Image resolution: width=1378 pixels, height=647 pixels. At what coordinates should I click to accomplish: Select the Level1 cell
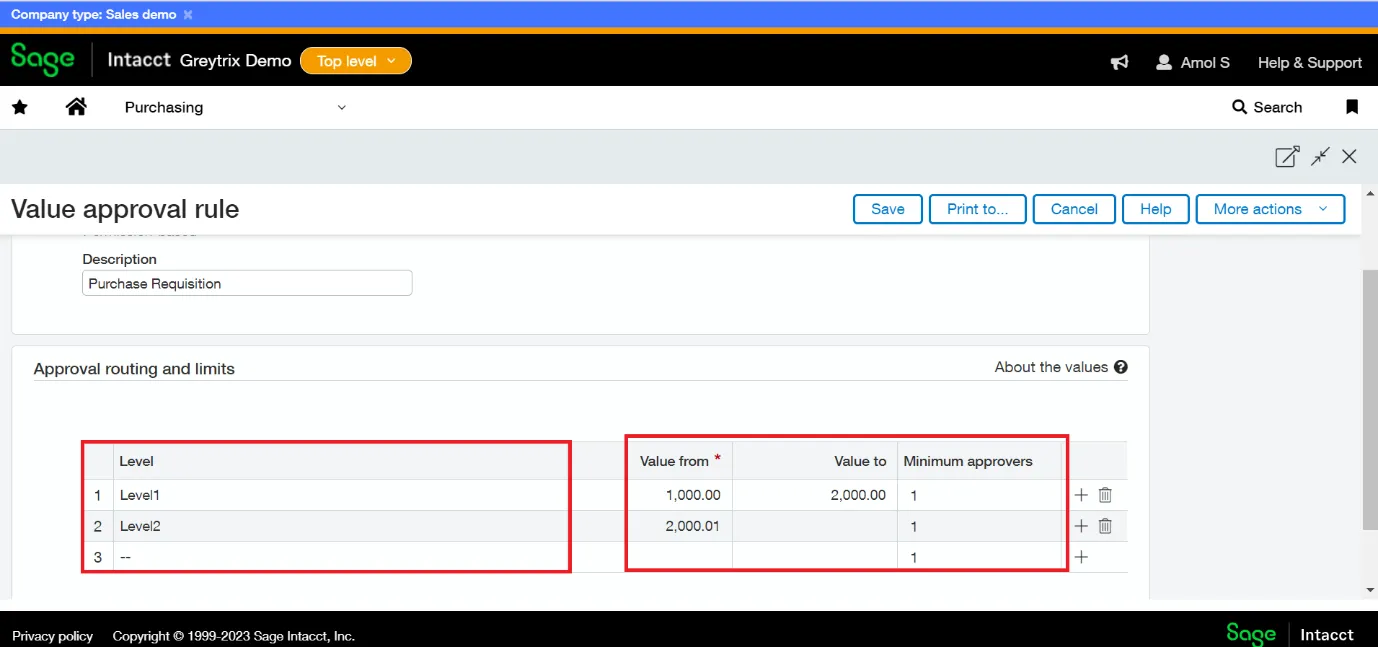pos(342,495)
